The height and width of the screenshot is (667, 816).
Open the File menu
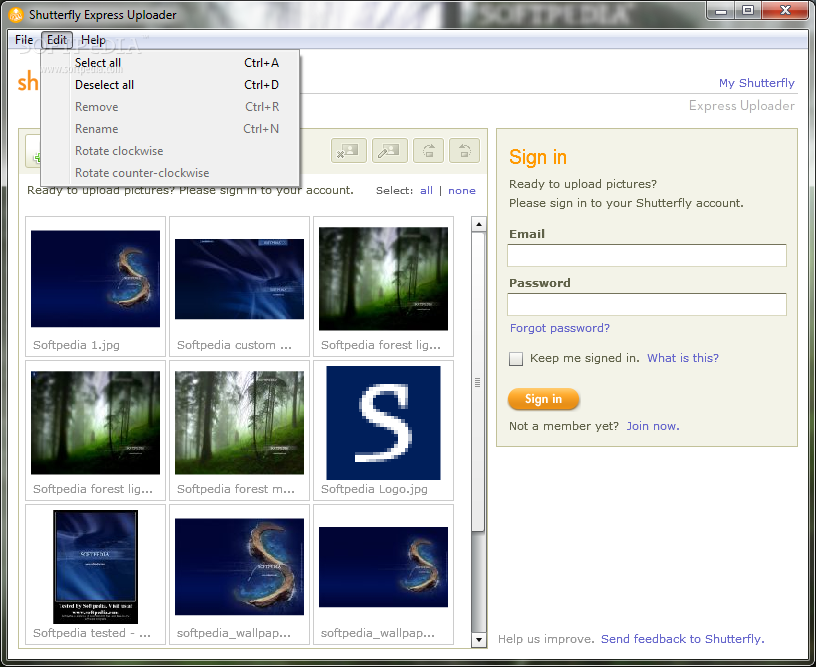pos(24,40)
